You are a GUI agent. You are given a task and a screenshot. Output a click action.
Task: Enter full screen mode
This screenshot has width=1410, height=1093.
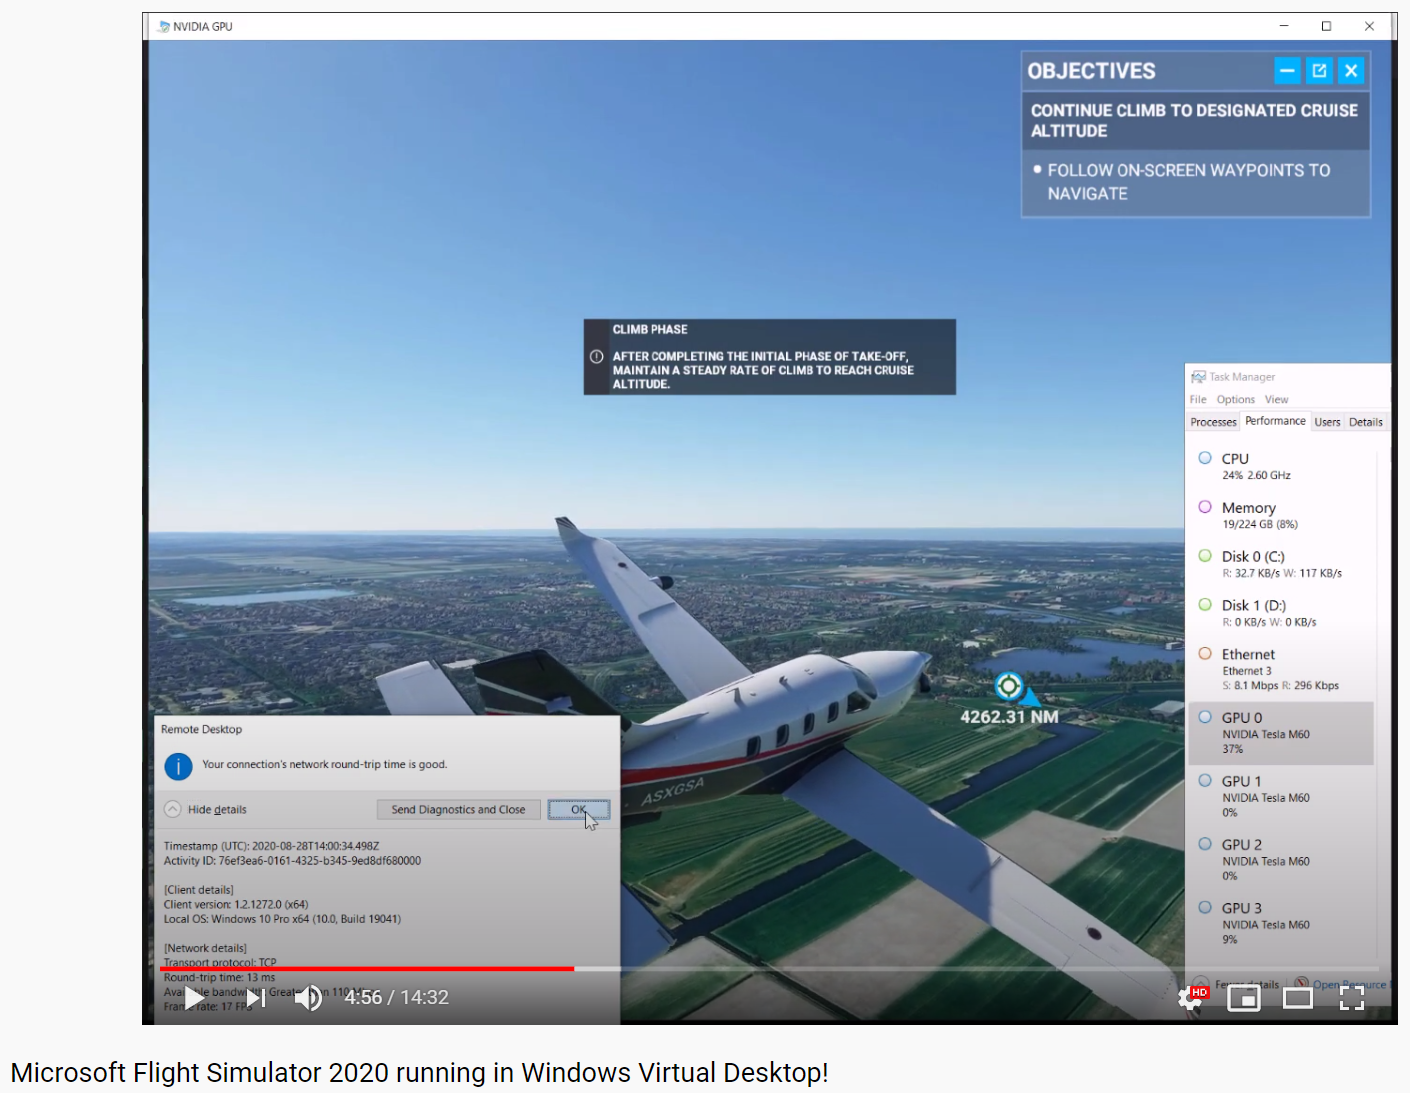(x=1352, y=997)
